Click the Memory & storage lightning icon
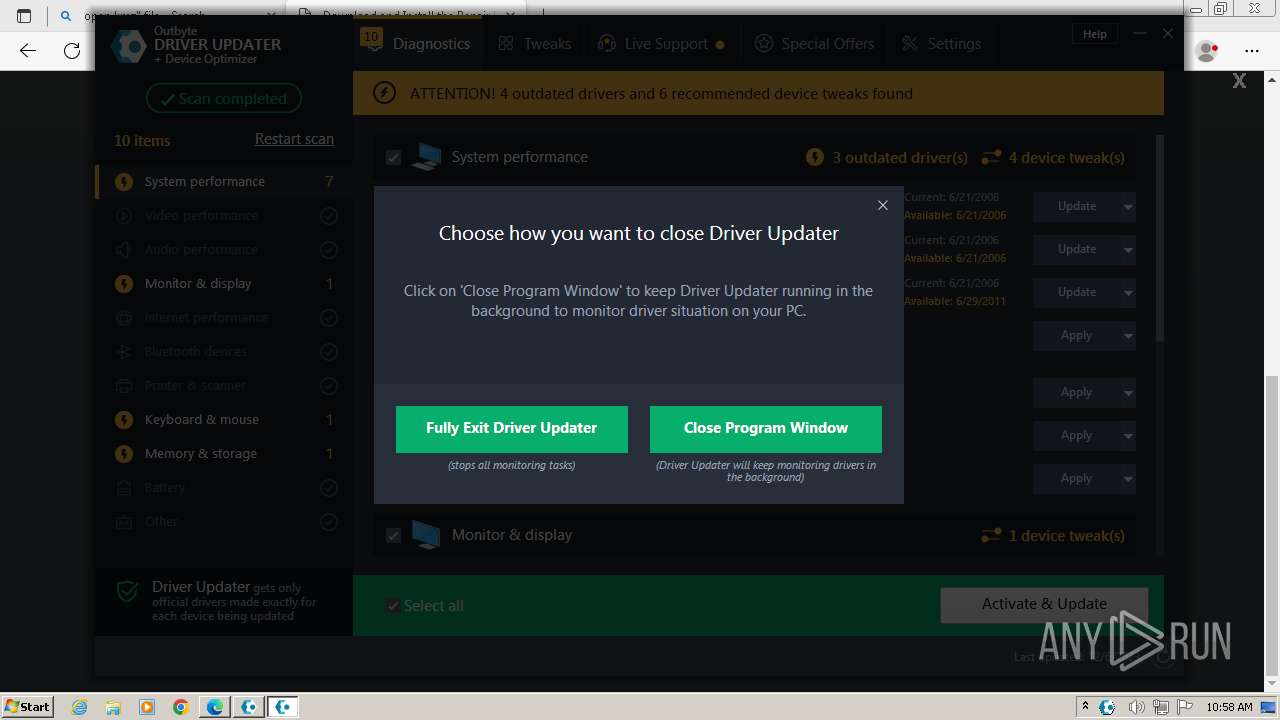This screenshot has width=1280, height=720. click(124, 454)
